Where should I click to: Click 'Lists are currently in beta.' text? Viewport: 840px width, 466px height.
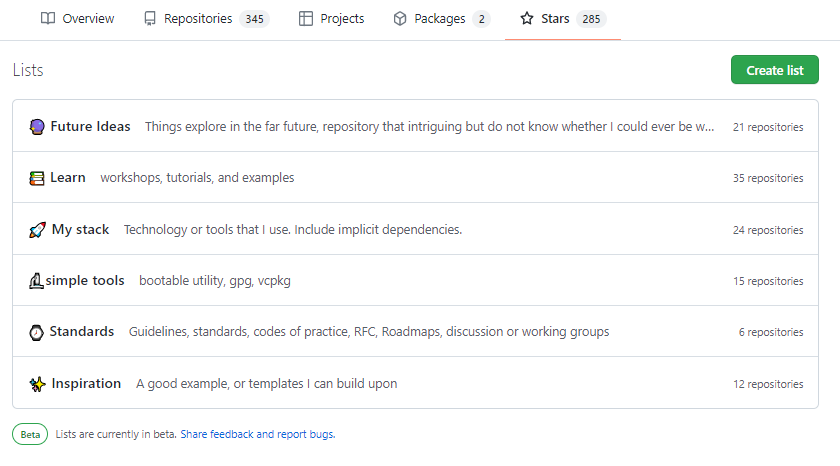(116, 434)
